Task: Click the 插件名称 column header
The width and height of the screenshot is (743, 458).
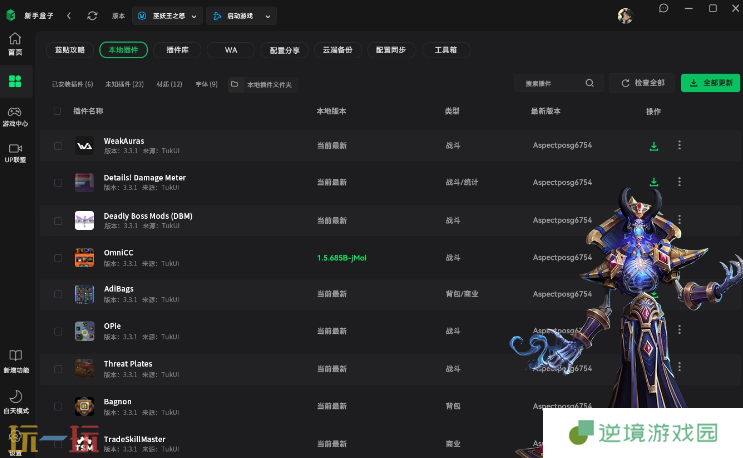Action: coord(88,111)
